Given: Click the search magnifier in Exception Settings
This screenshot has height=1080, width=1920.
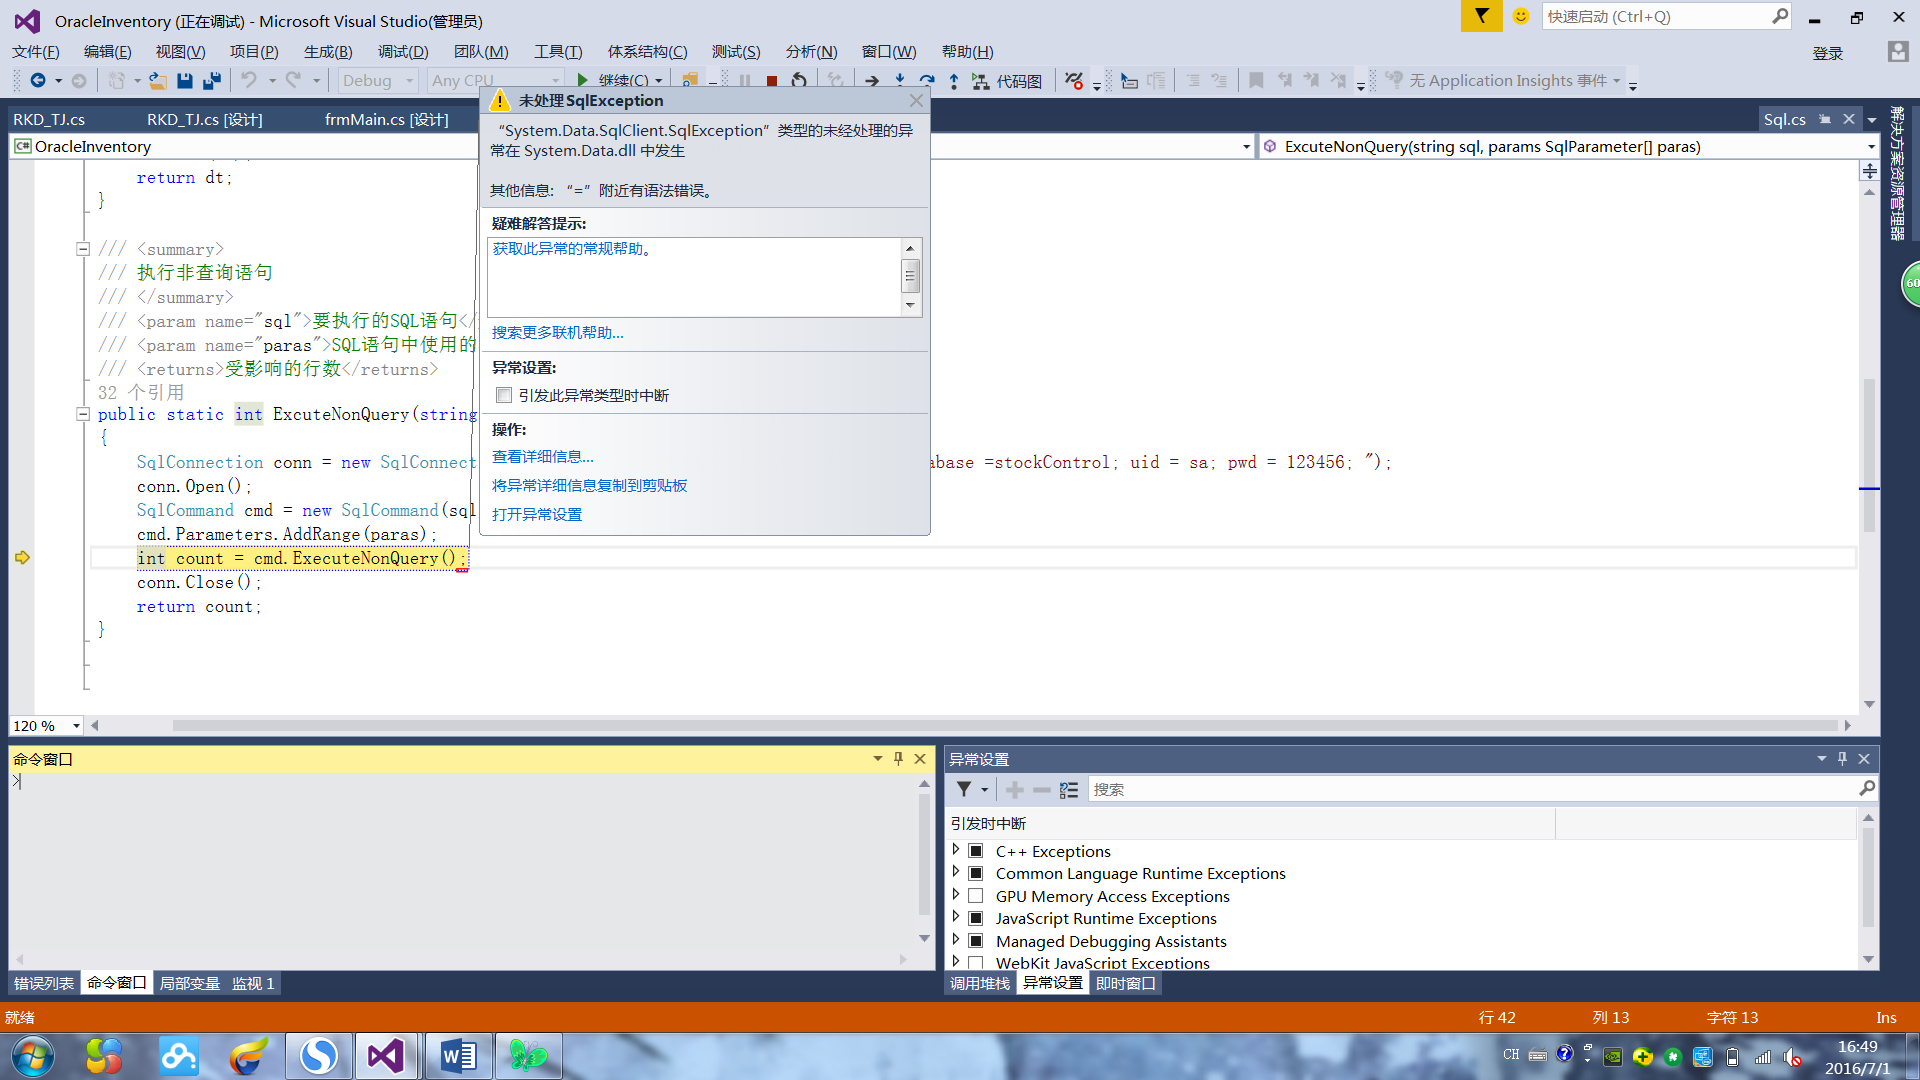Looking at the screenshot, I should point(1866,789).
